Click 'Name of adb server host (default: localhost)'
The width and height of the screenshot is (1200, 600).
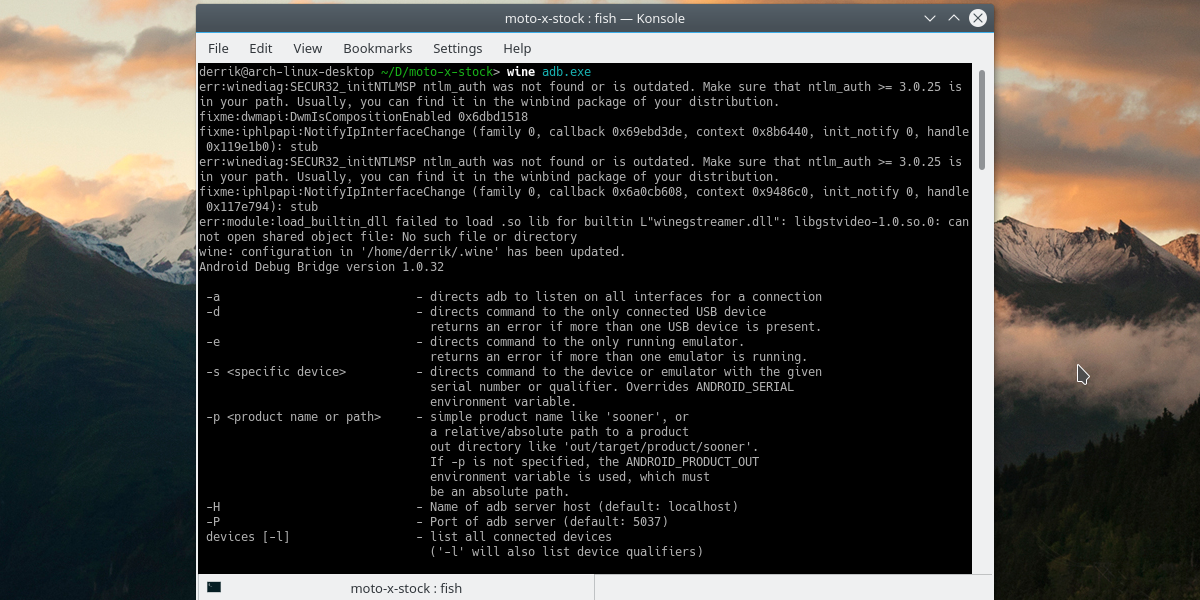click(x=584, y=507)
